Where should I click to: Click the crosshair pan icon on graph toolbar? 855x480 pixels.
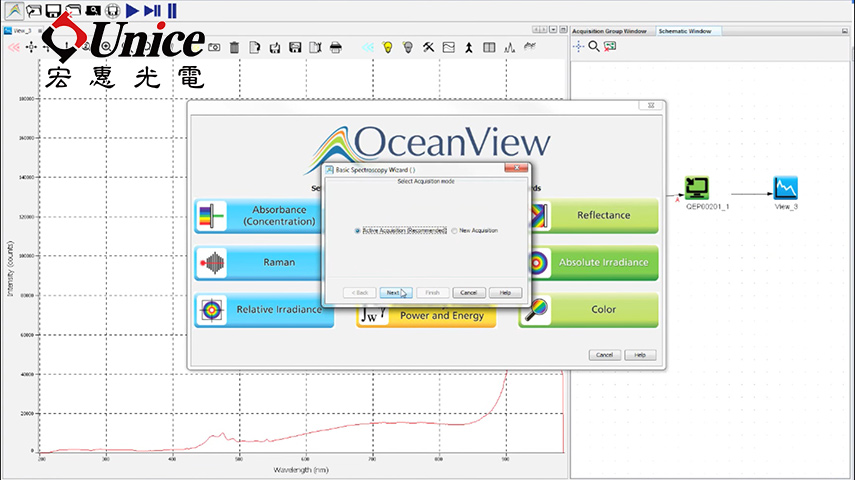click(x=31, y=47)
